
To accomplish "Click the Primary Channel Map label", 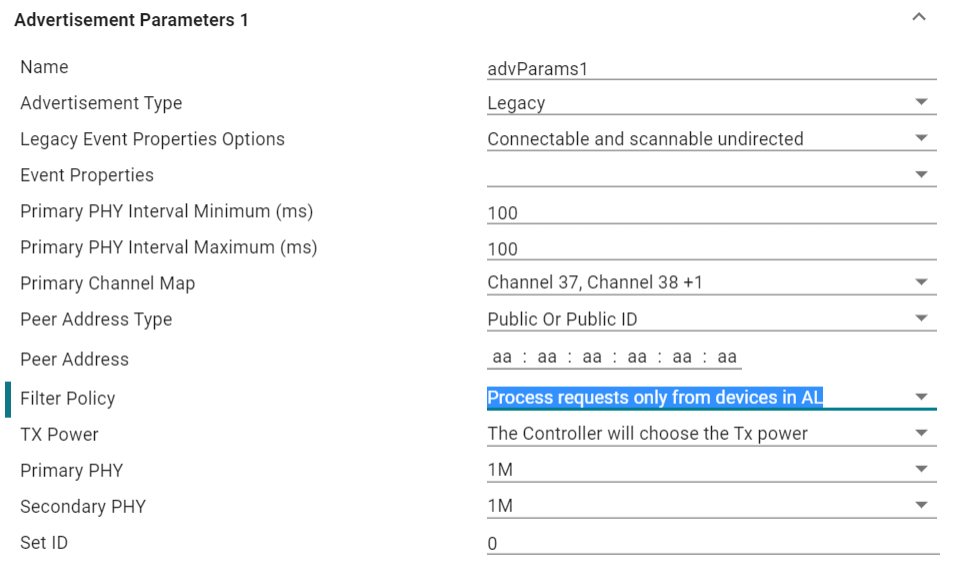I will click(107, 283).
